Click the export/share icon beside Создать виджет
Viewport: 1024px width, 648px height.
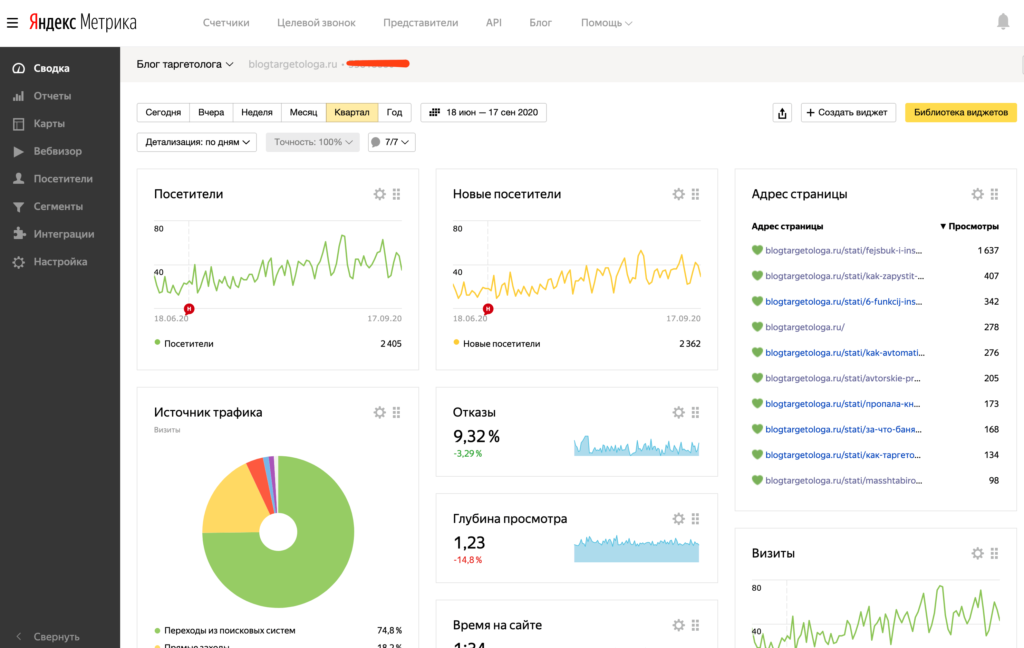coord(782,113)
